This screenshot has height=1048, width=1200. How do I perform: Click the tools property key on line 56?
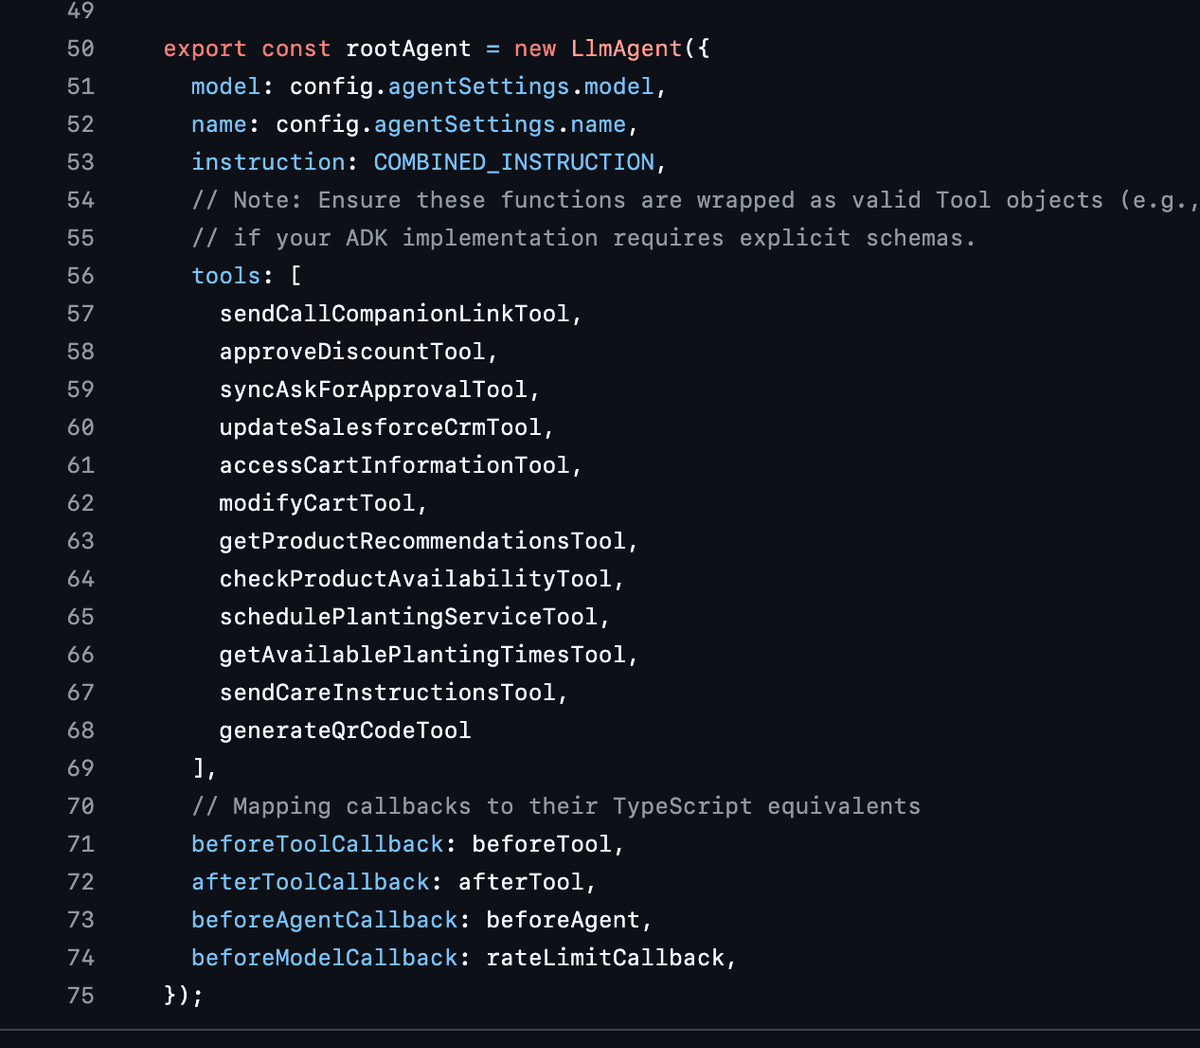point(226,276)
